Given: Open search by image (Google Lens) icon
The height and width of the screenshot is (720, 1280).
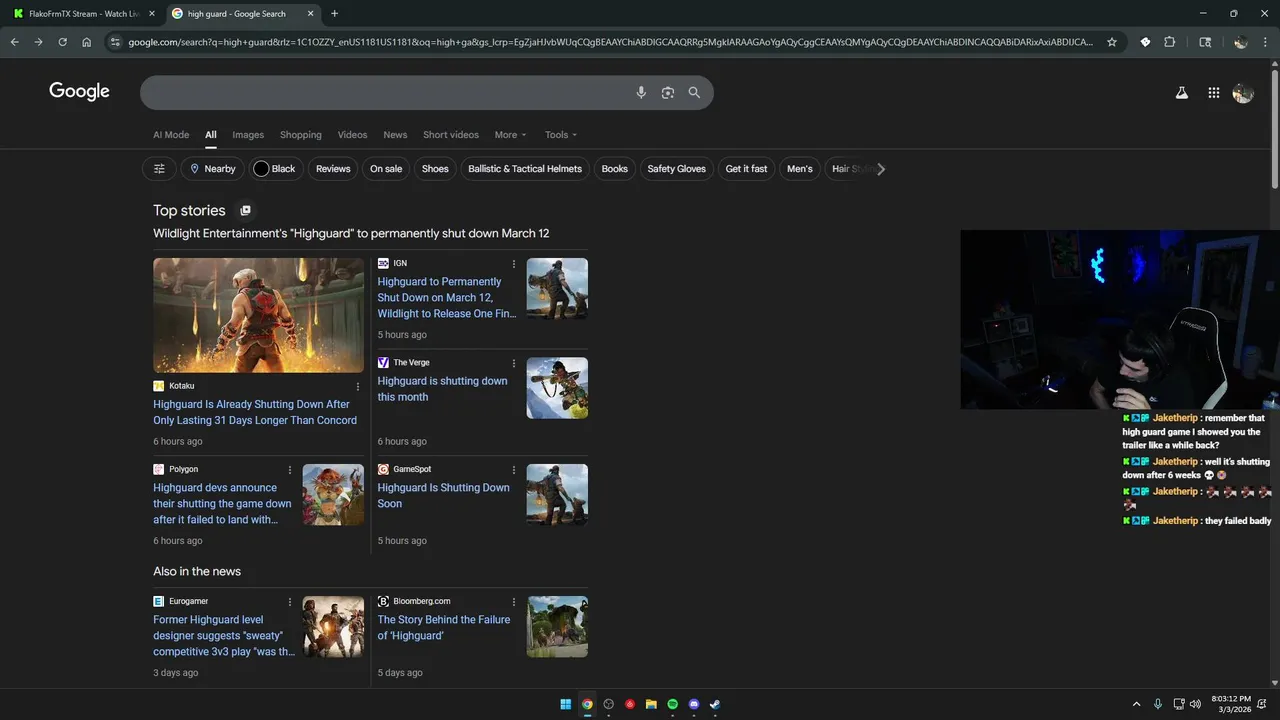Looking at the screenshot, I should [x=668, y=92].
